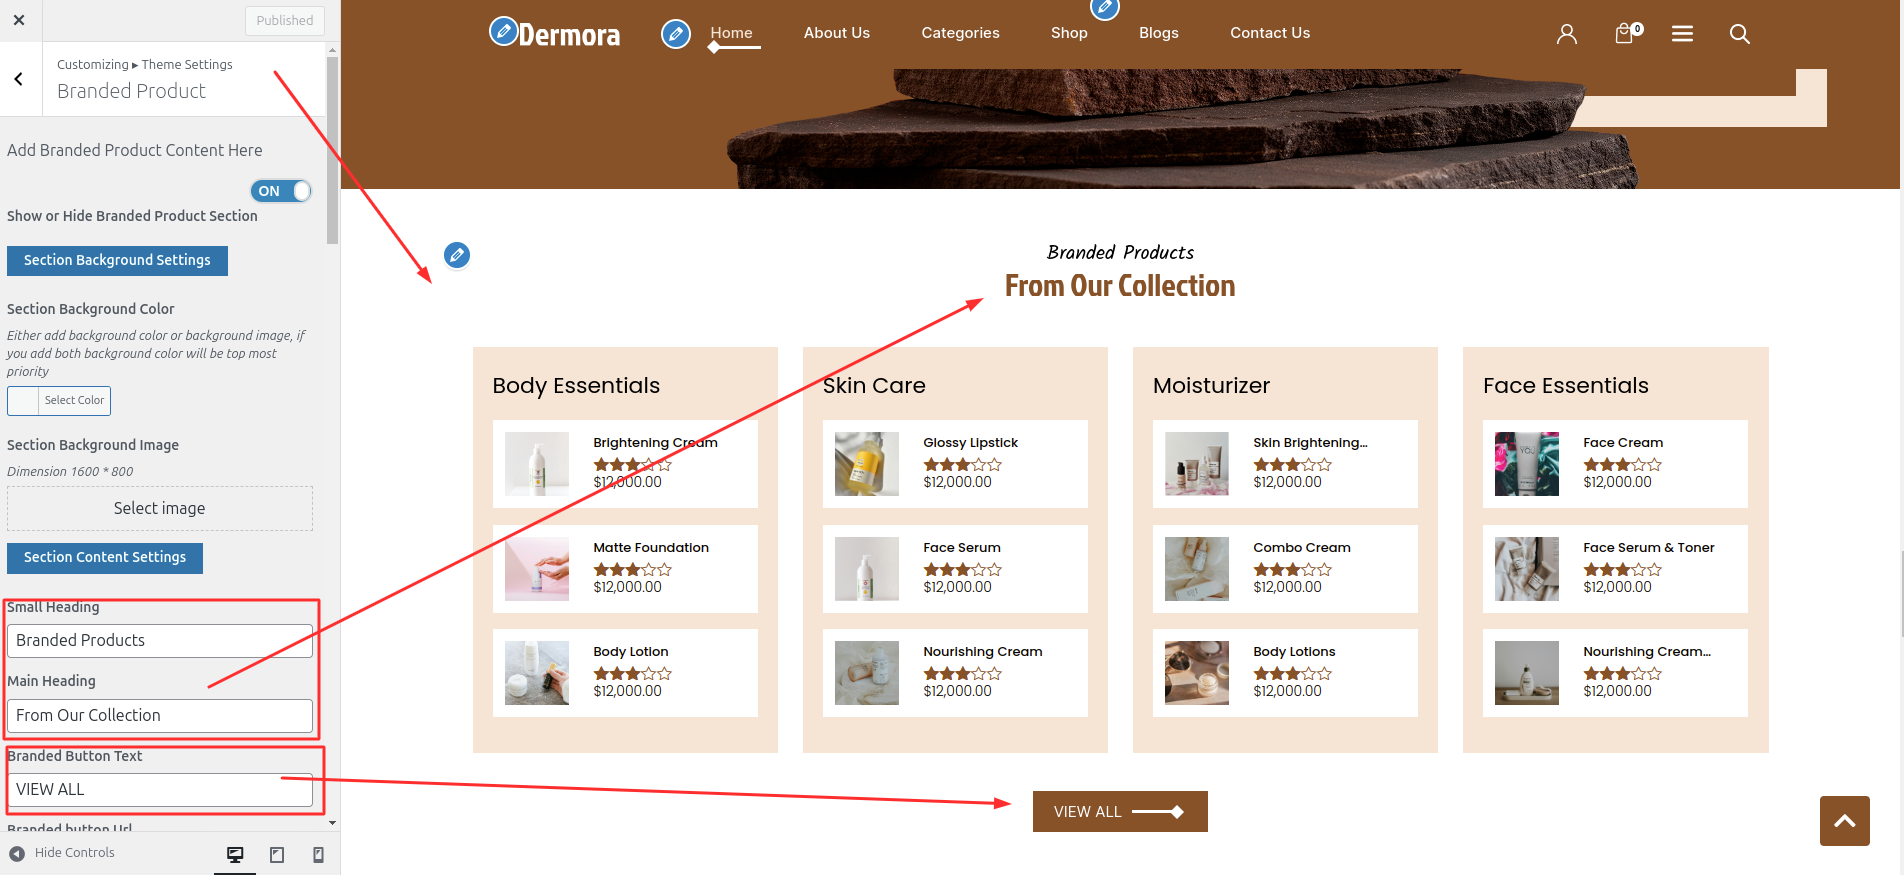Click the VIEW ALL button
Screen dimensions: 1904x875
(1119, 812)
